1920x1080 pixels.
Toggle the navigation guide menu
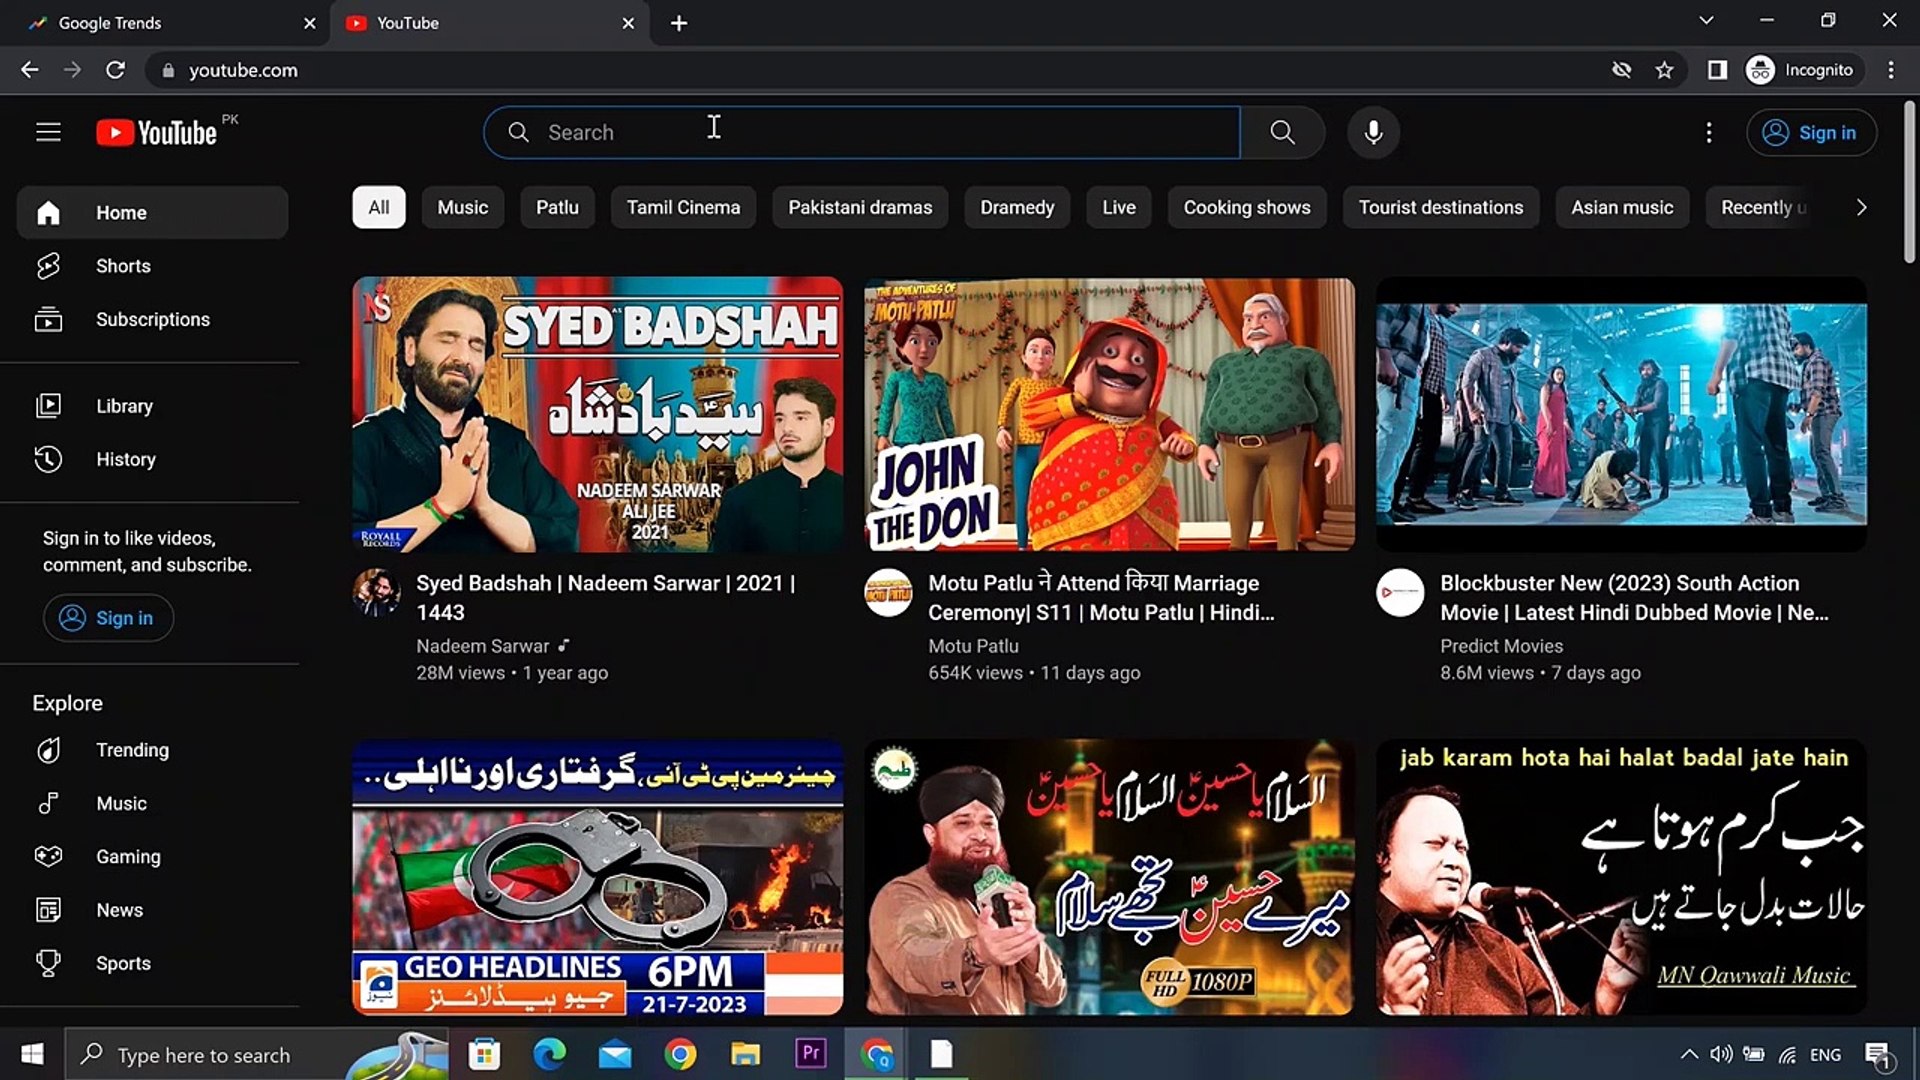click(48, 131)
